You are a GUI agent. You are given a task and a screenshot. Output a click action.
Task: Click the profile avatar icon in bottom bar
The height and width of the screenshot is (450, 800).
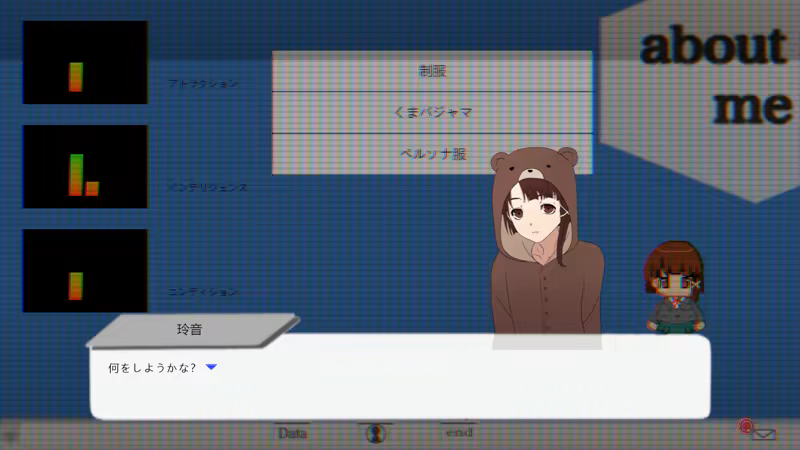pyautogui.click(x=375, y=433)
